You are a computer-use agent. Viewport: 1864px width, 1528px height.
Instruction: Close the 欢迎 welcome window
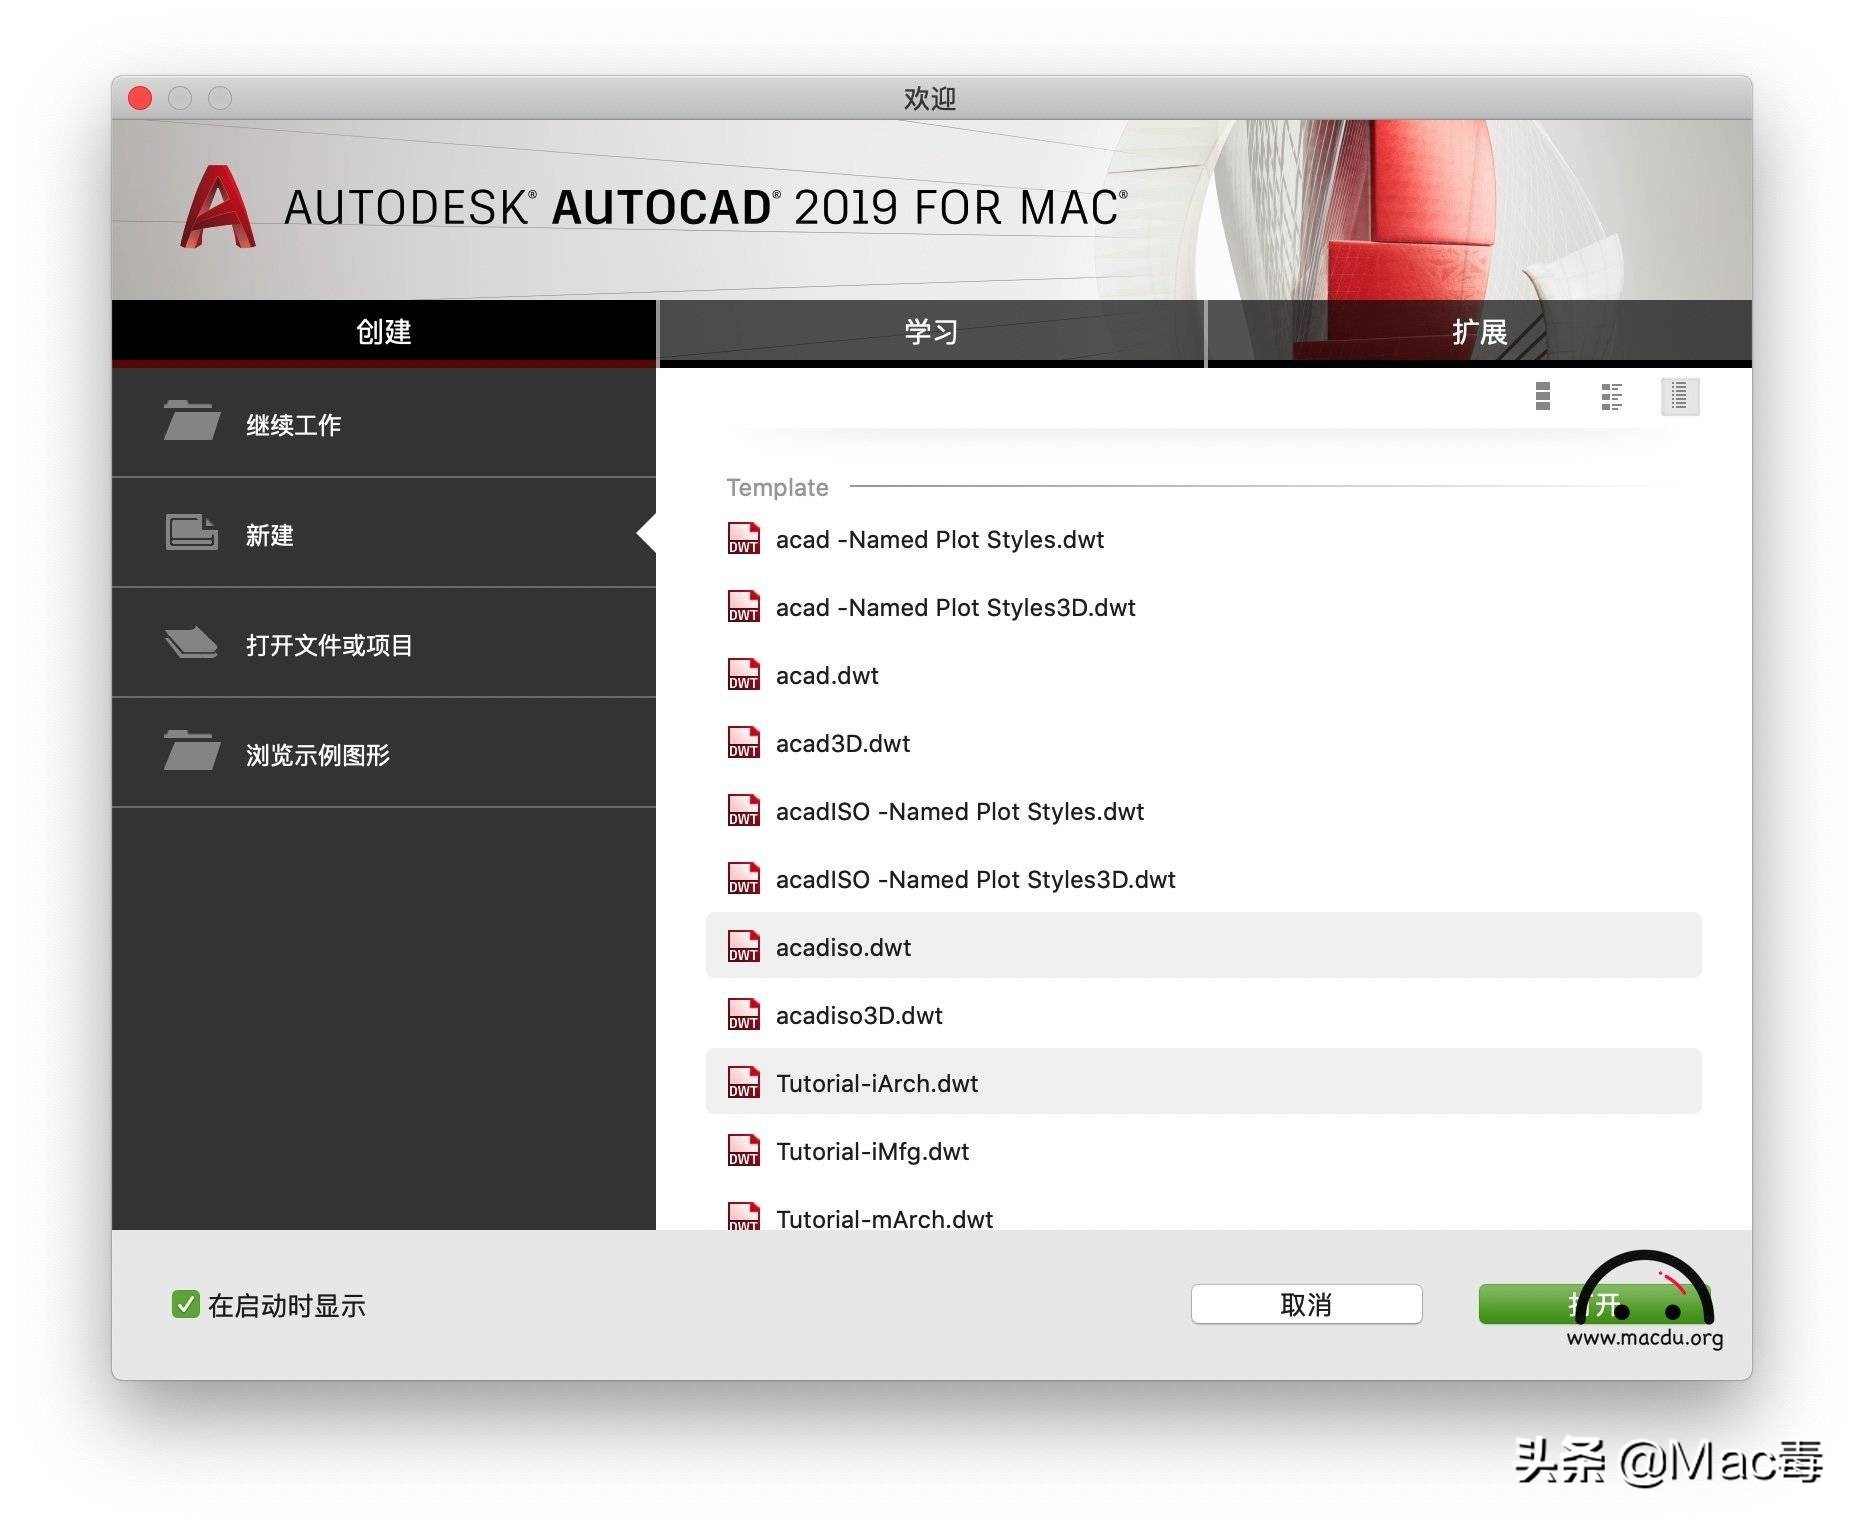pos(140,98)
